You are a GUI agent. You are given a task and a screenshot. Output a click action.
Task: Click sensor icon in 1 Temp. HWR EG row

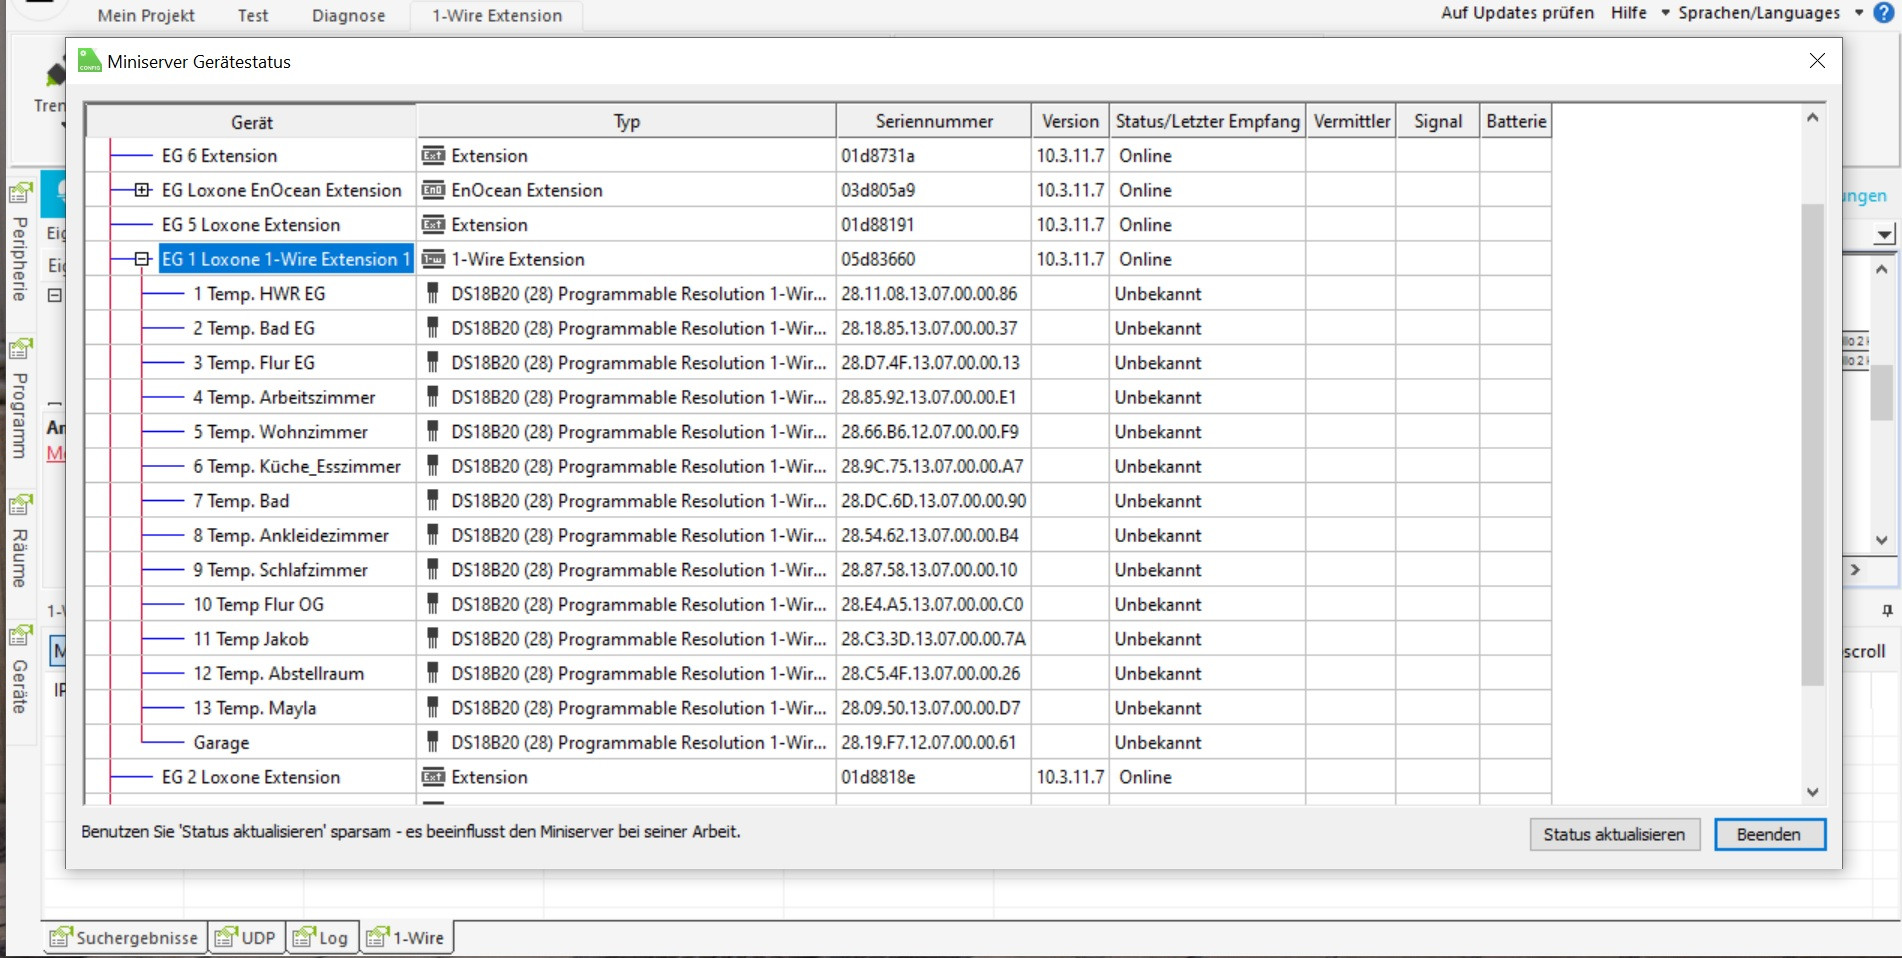coord(433,294)
